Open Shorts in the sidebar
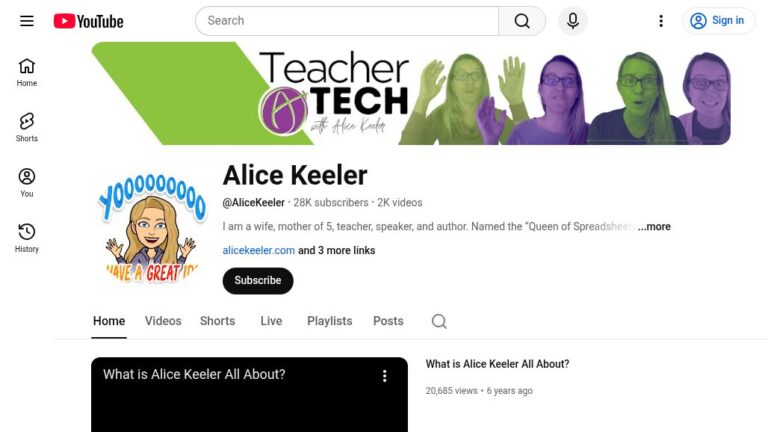The width and height of the screenshot is (768, 432). (27, 128)
